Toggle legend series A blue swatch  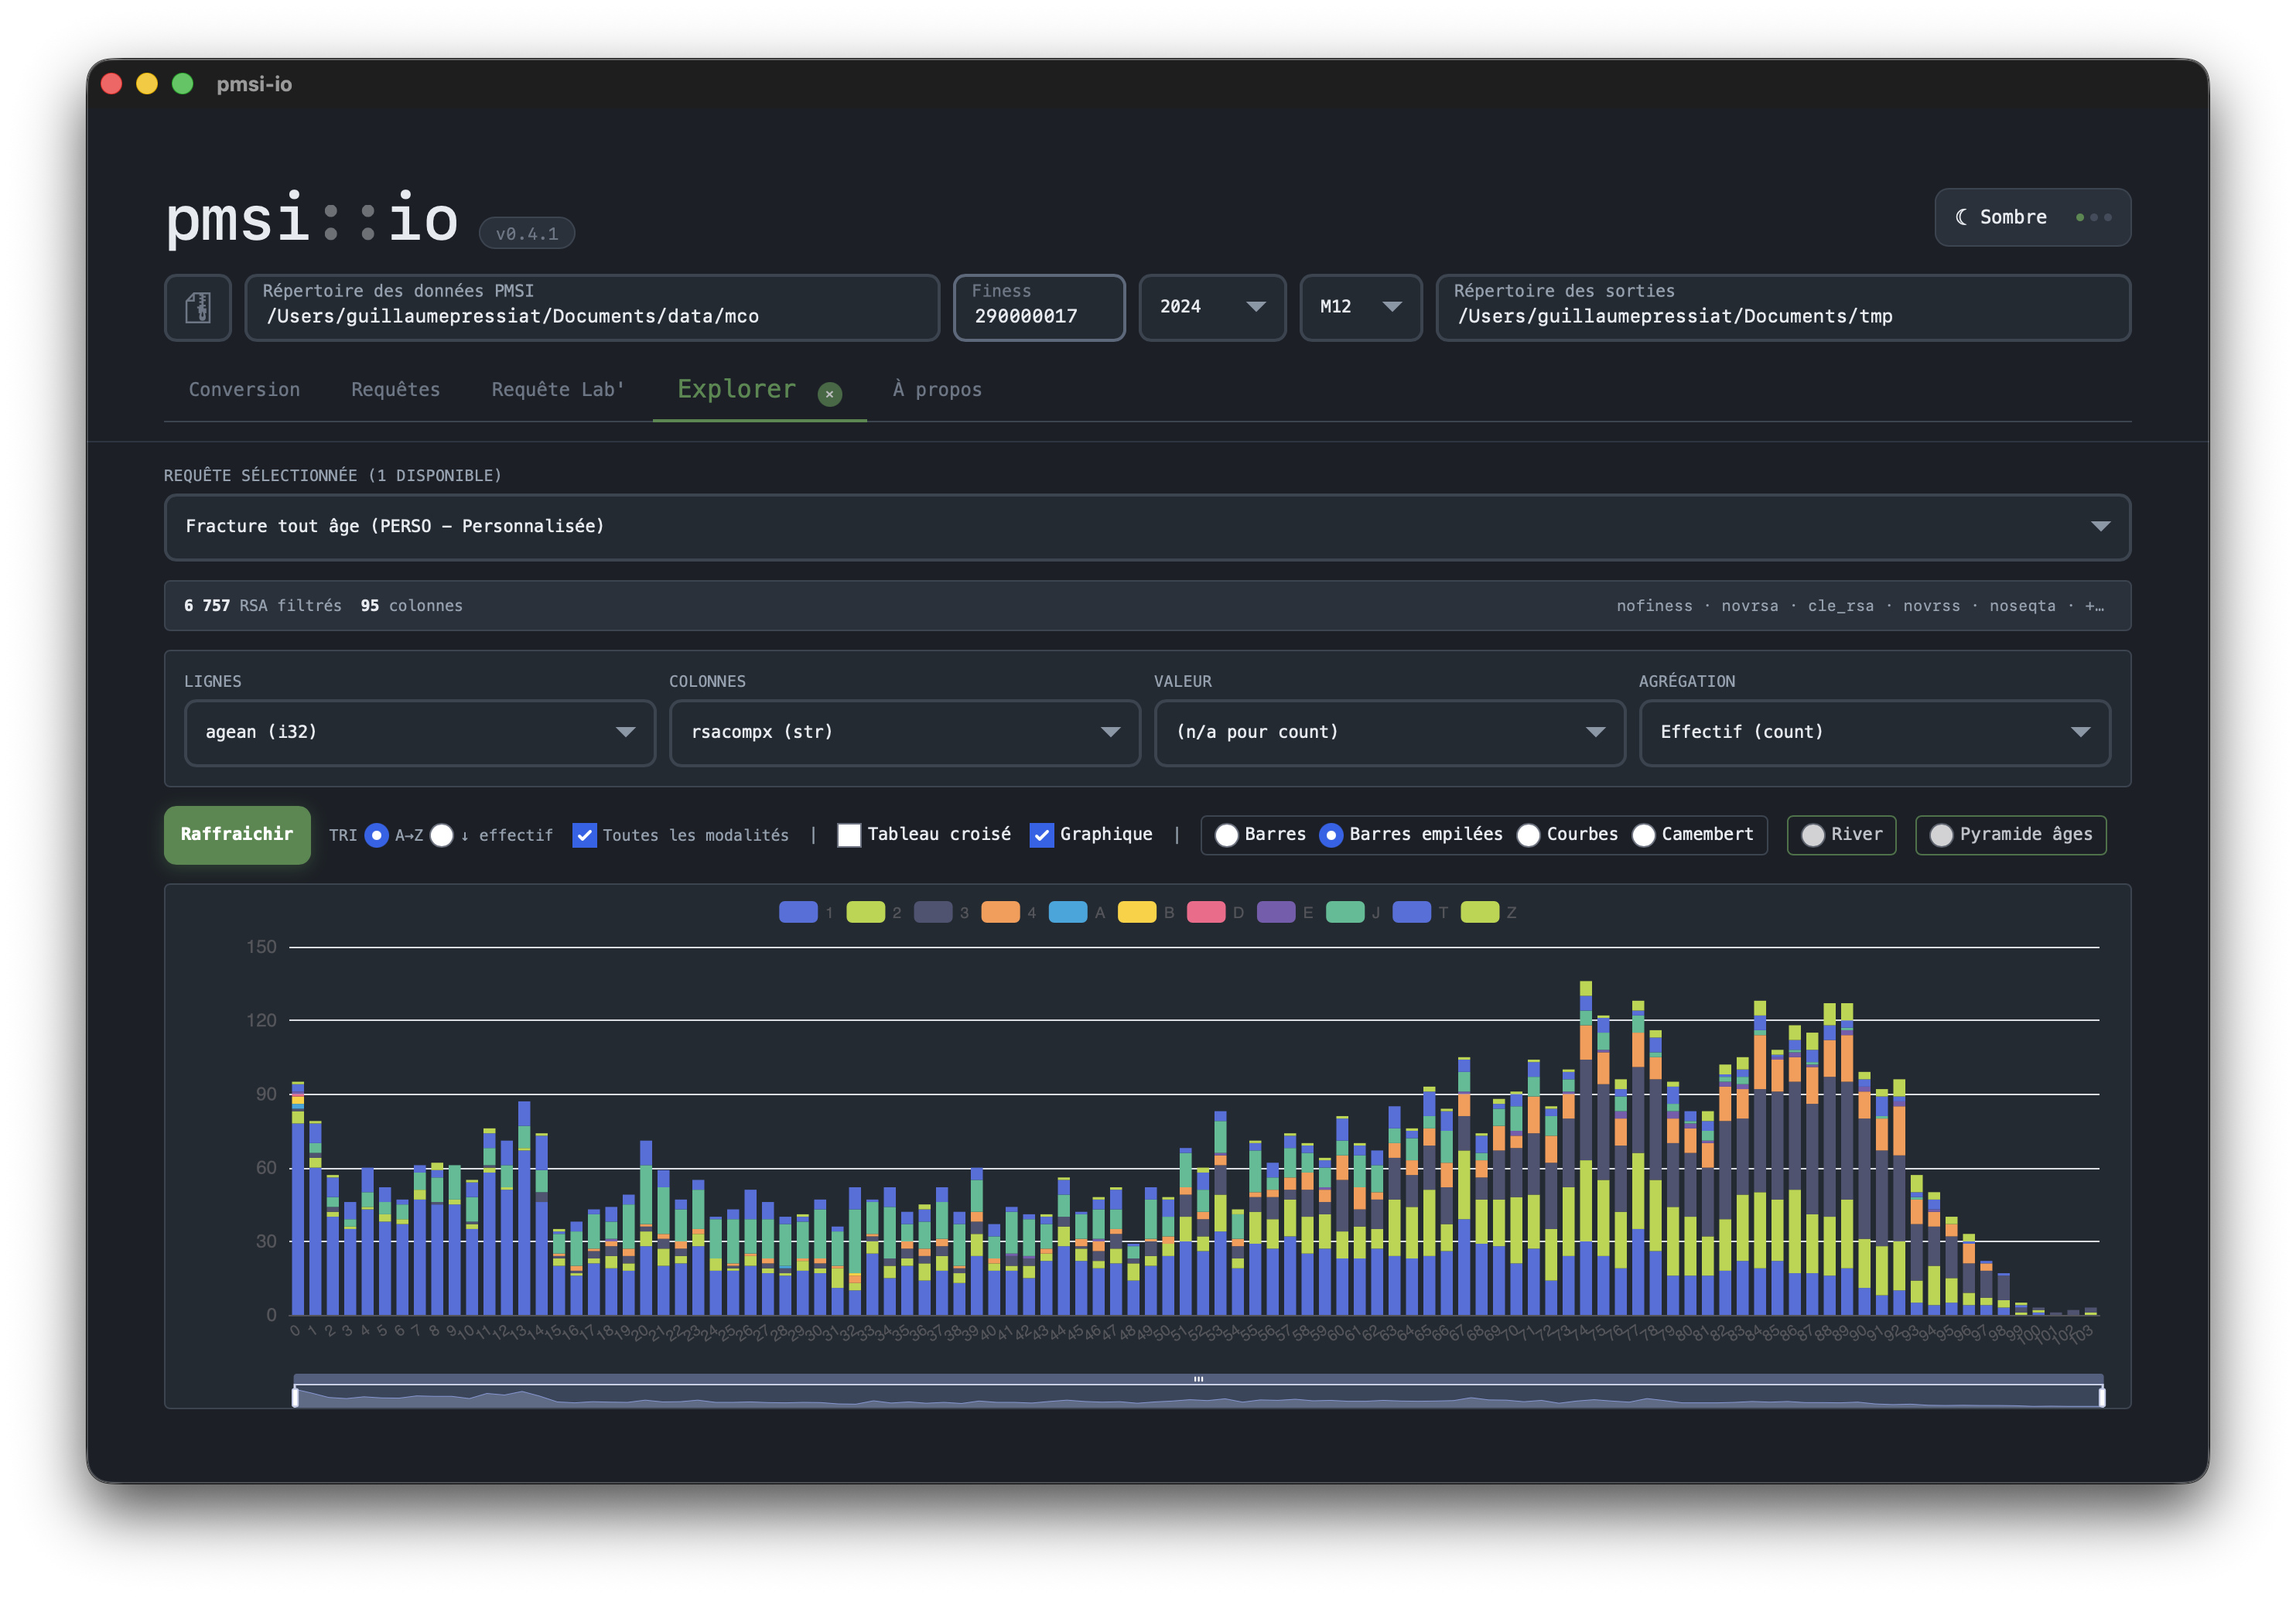coord(1068,912)
